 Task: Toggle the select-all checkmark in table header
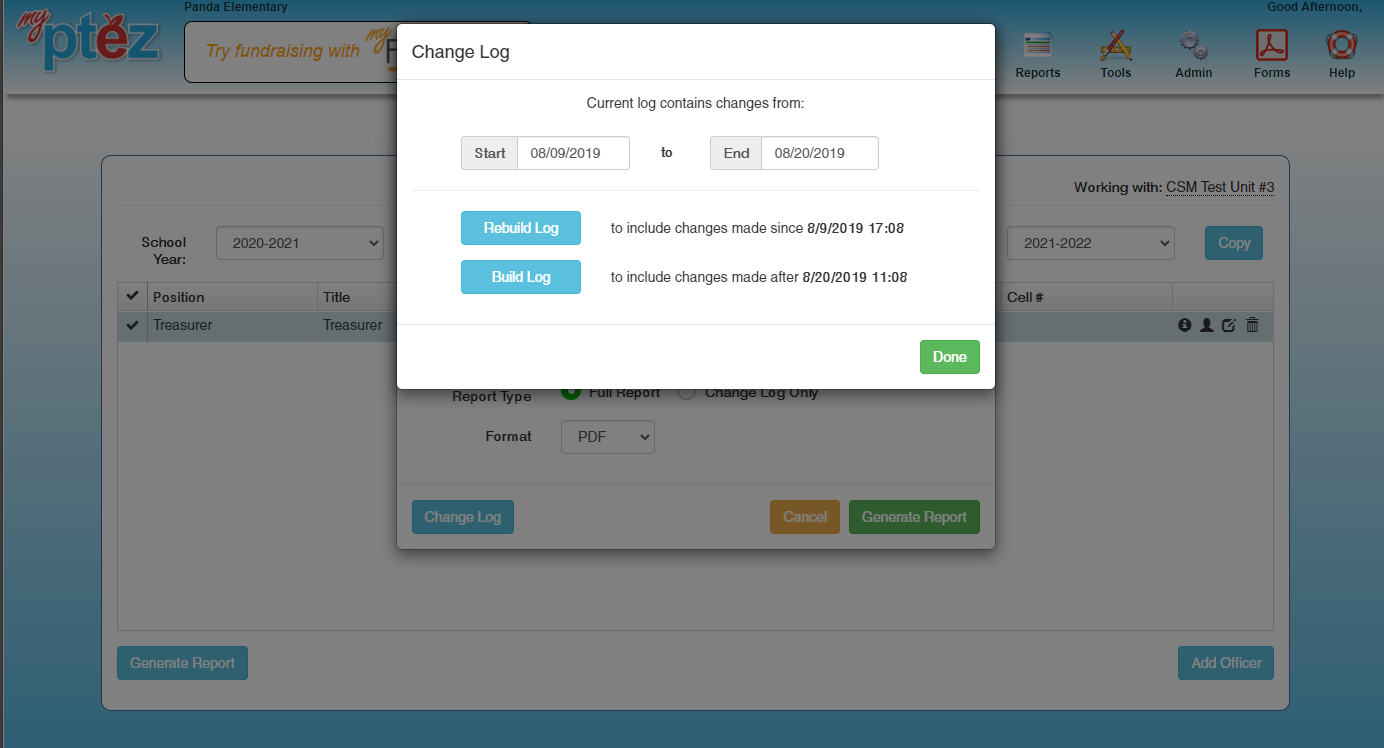(132, 297)
